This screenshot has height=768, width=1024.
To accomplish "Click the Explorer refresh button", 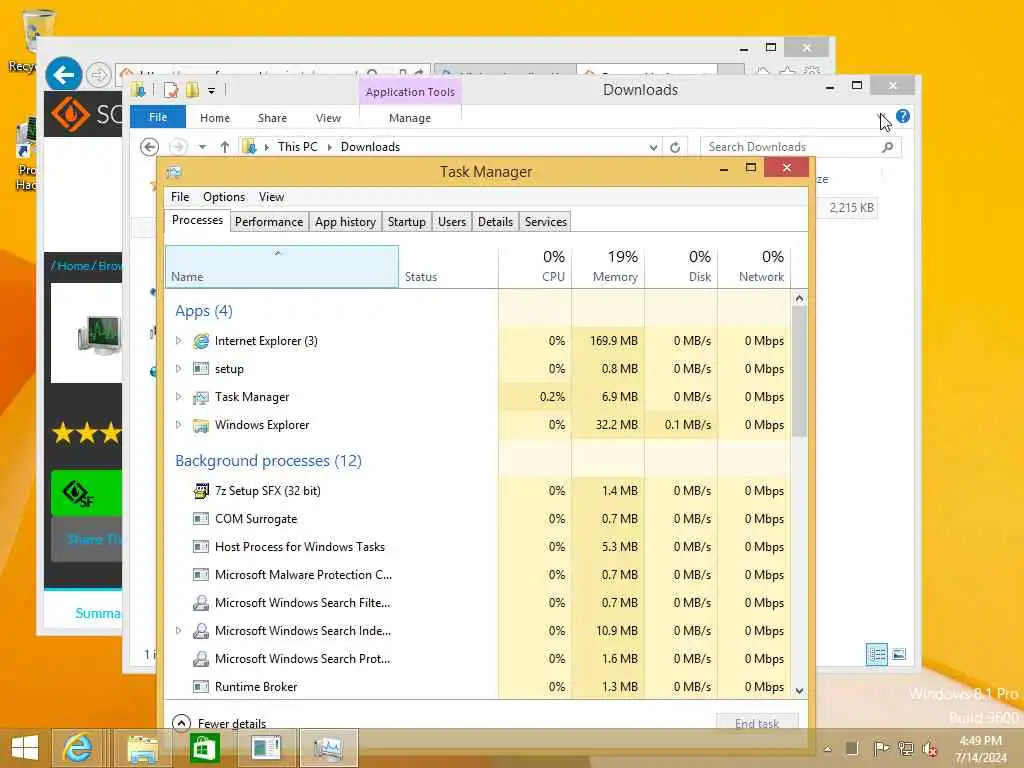I will 675,148.
